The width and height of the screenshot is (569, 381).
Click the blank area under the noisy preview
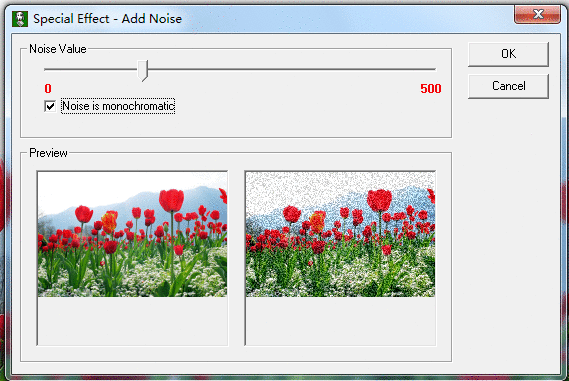point(340,321)
